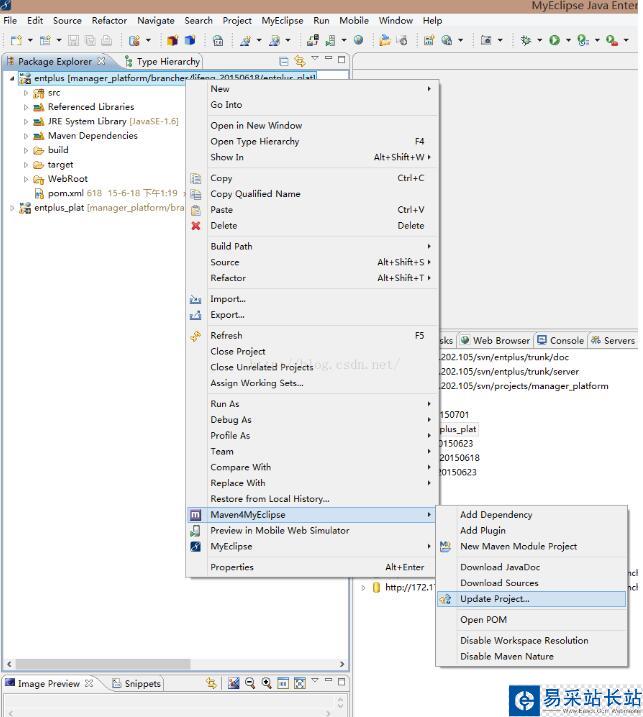Expand the WebRoot folder node
643x717 pixels.
(26, 179)
